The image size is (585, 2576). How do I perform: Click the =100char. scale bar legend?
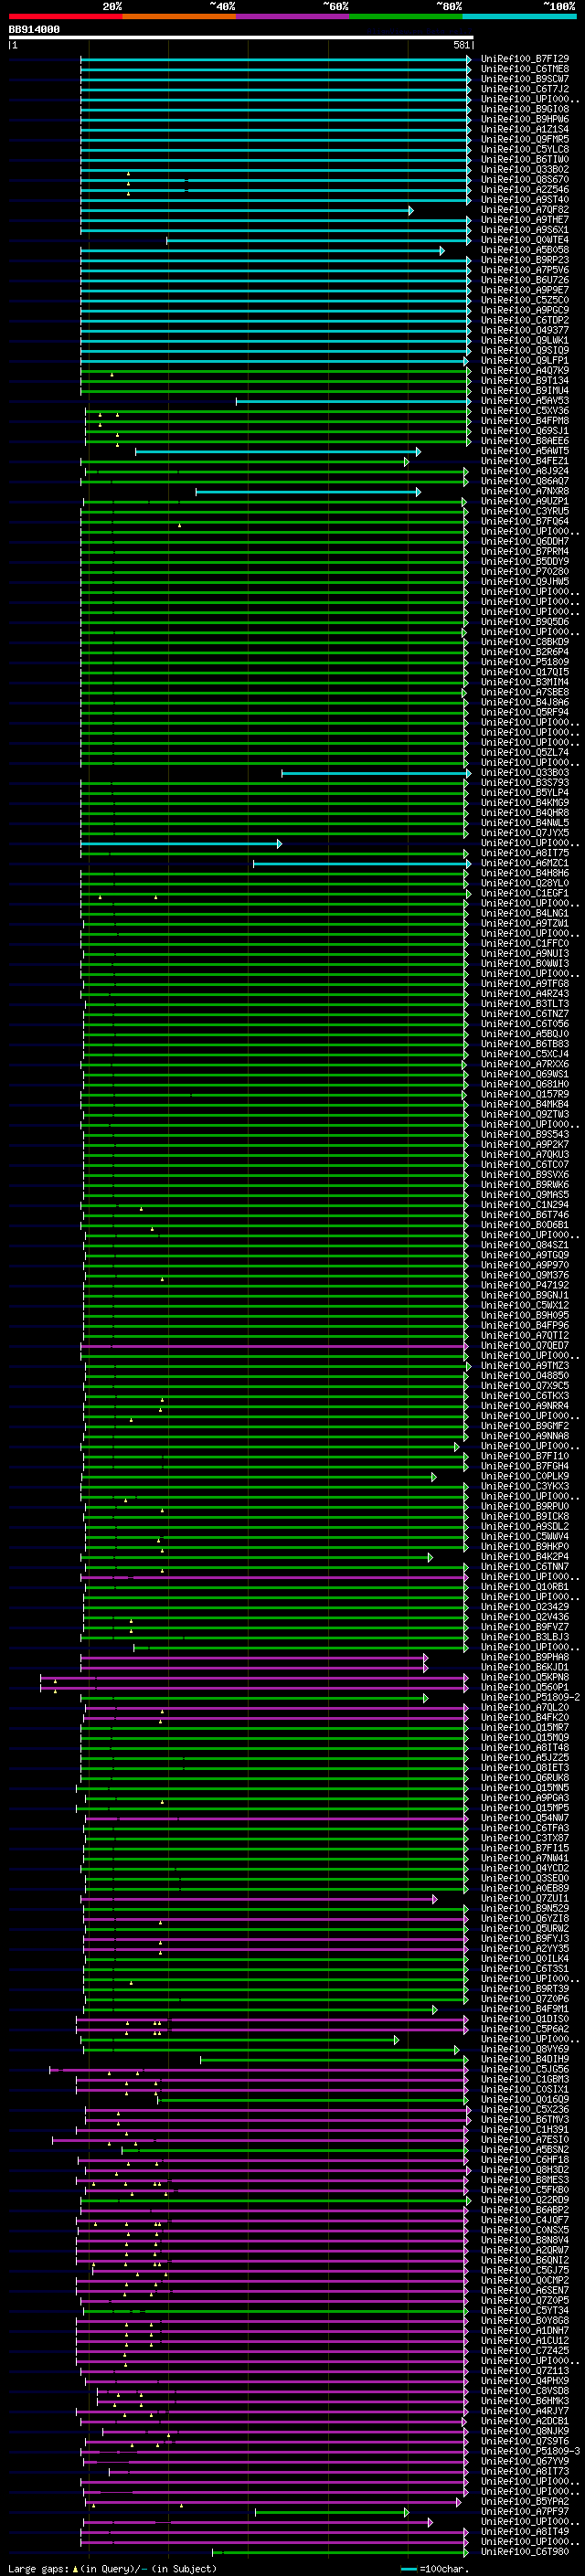(x=433, y=2568)
